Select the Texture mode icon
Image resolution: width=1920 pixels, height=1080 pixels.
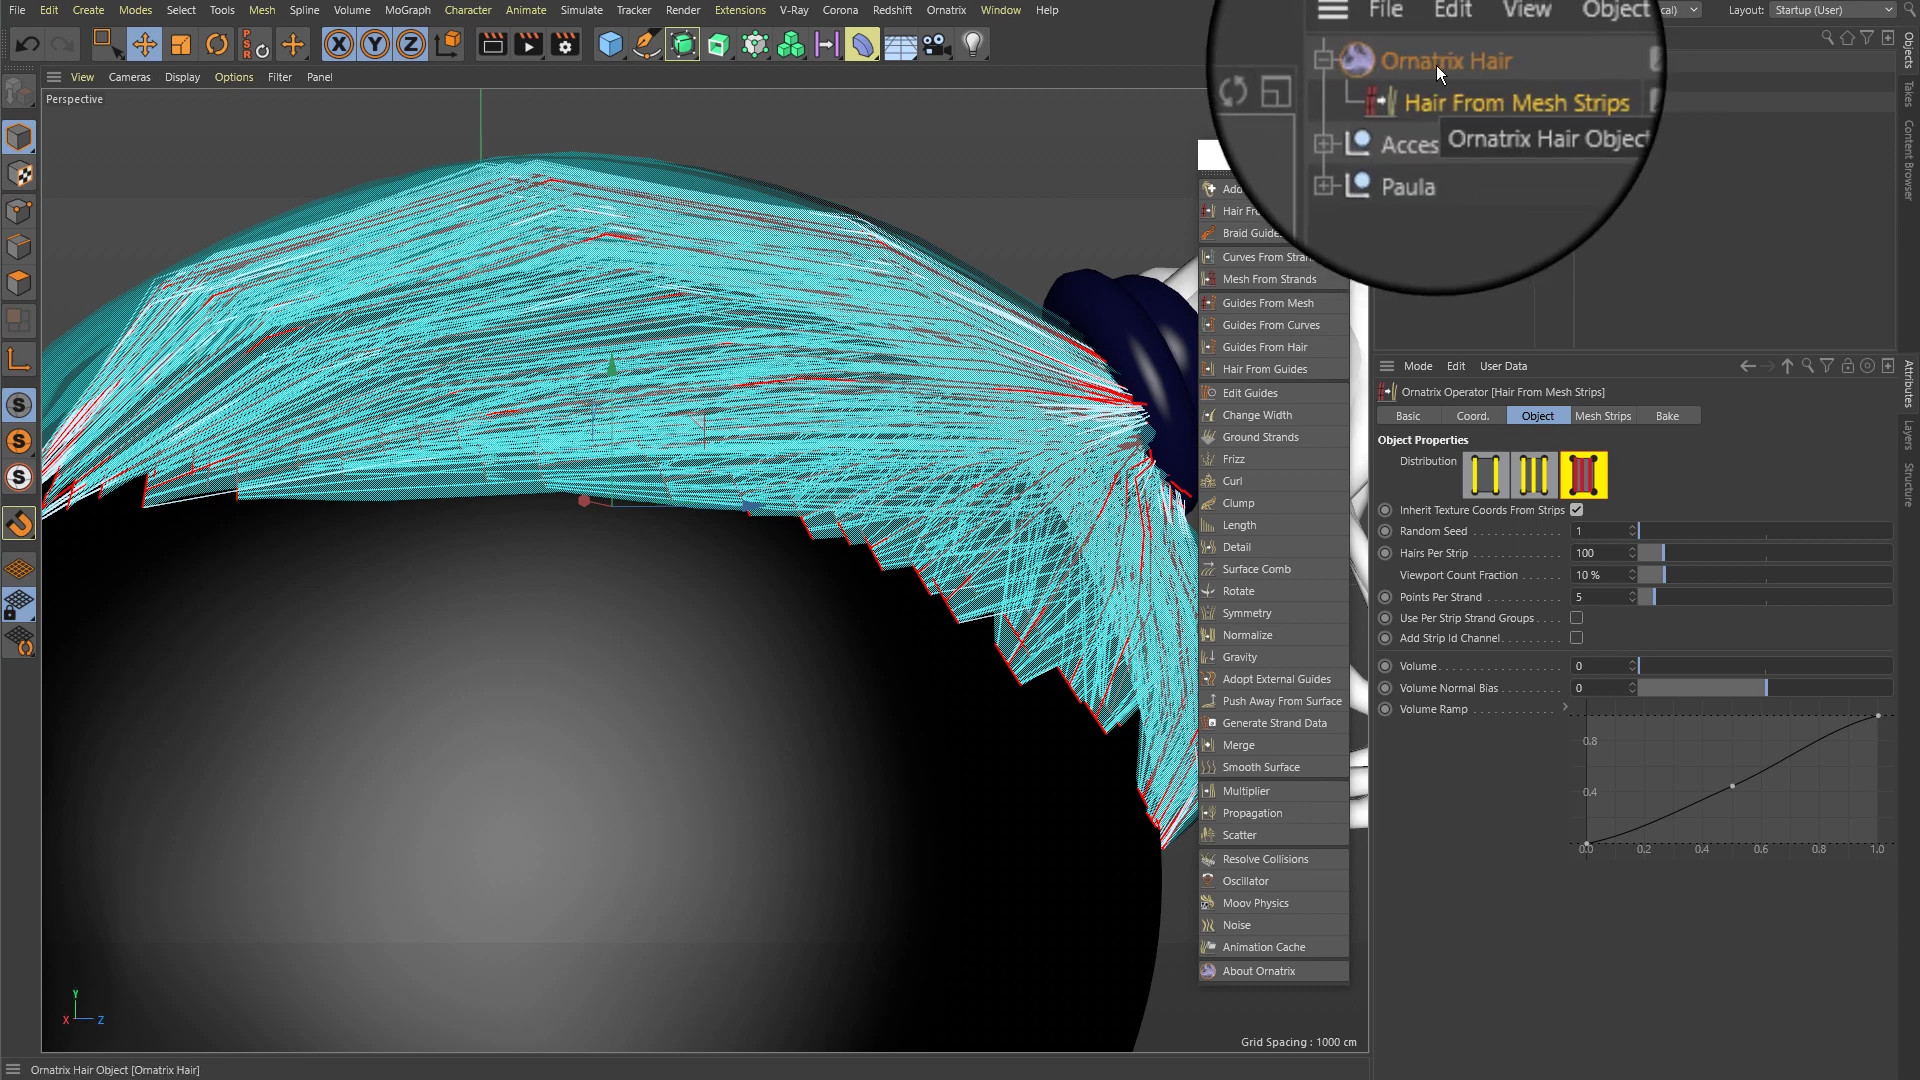point(19,174)
